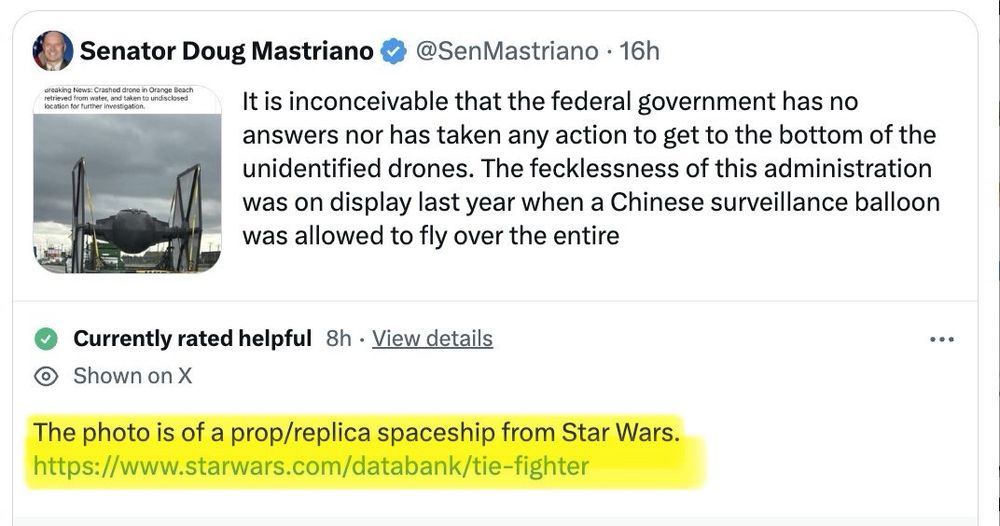Open View details for the note
1000x526 pixels.
click(x=432, y=339)
